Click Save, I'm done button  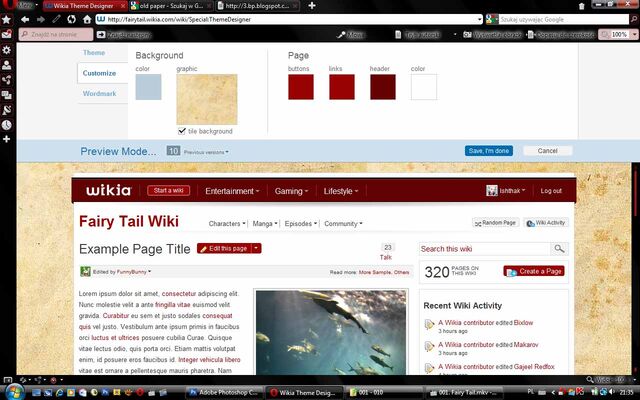click(x=489, y=151)
